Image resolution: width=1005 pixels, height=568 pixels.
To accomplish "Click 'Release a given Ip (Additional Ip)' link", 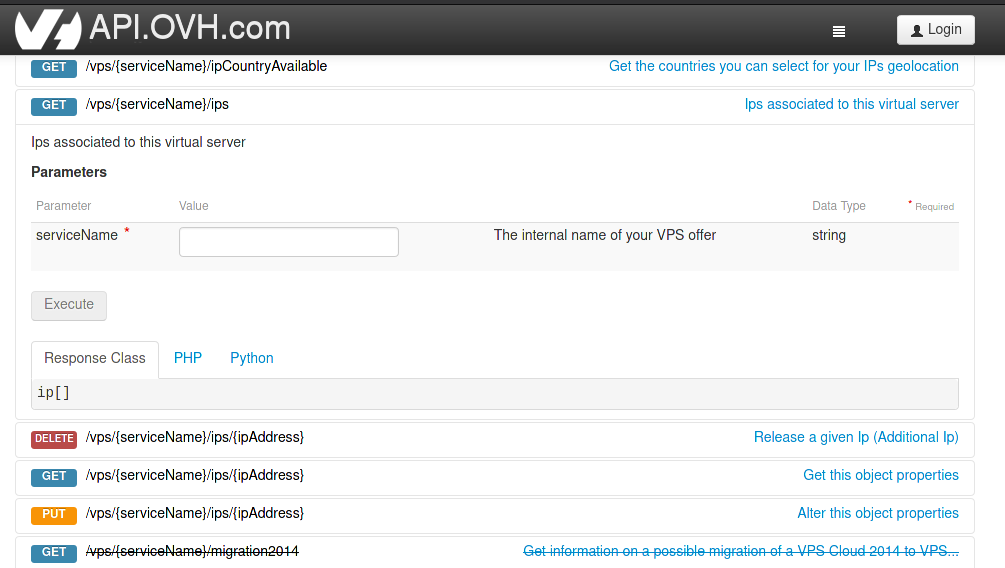I will tap(856, 437).
